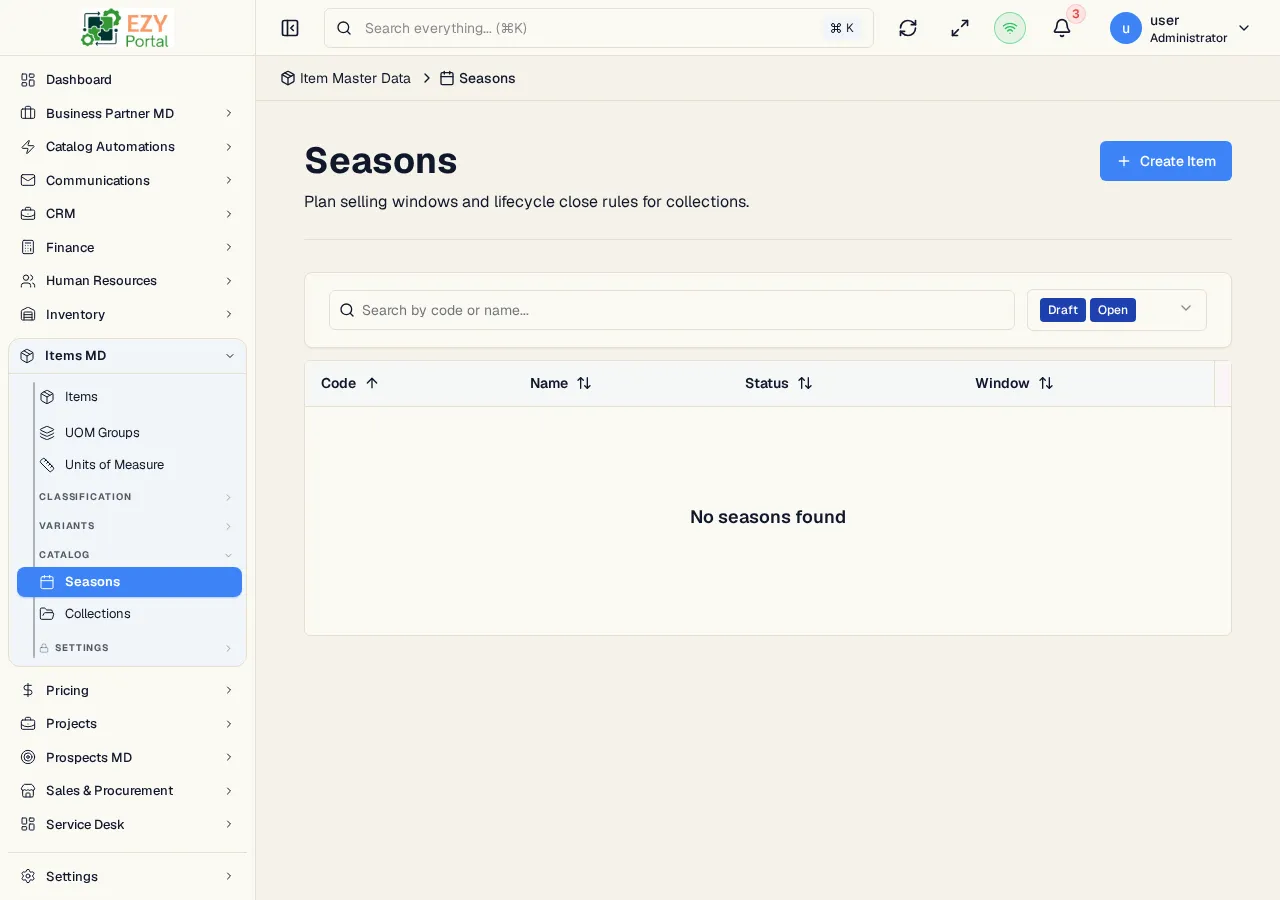Click the Draft filter tag
The width and height of the screenshot is (1280, 900).
1063,310
